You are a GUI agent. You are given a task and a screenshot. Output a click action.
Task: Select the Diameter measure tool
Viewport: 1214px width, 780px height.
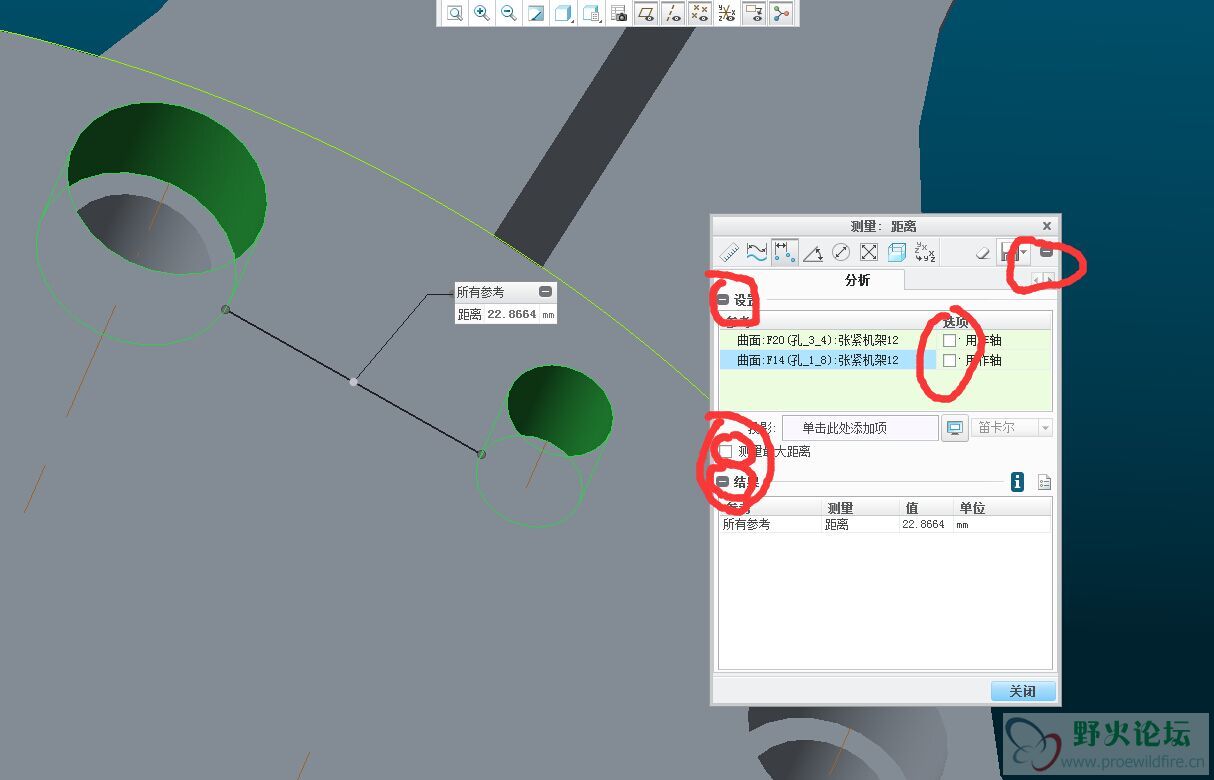[841, 253]
